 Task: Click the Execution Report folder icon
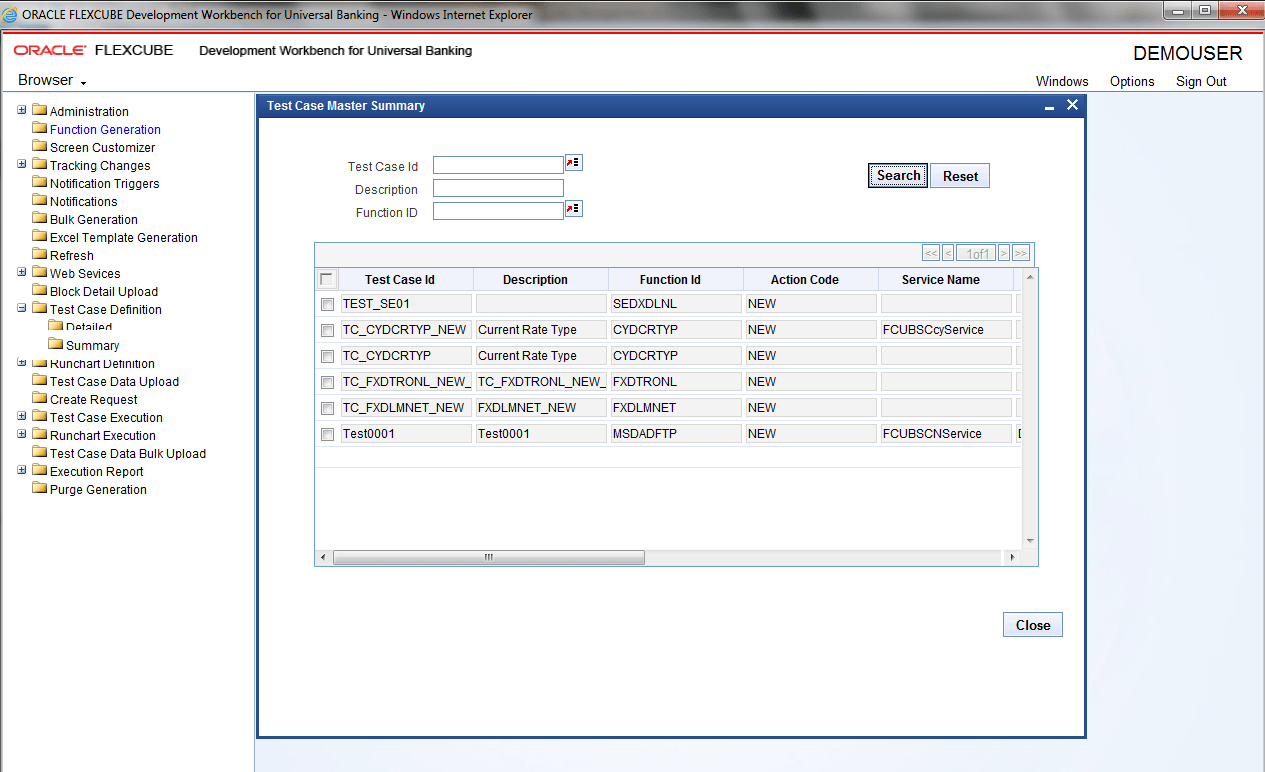pos(40,470)
